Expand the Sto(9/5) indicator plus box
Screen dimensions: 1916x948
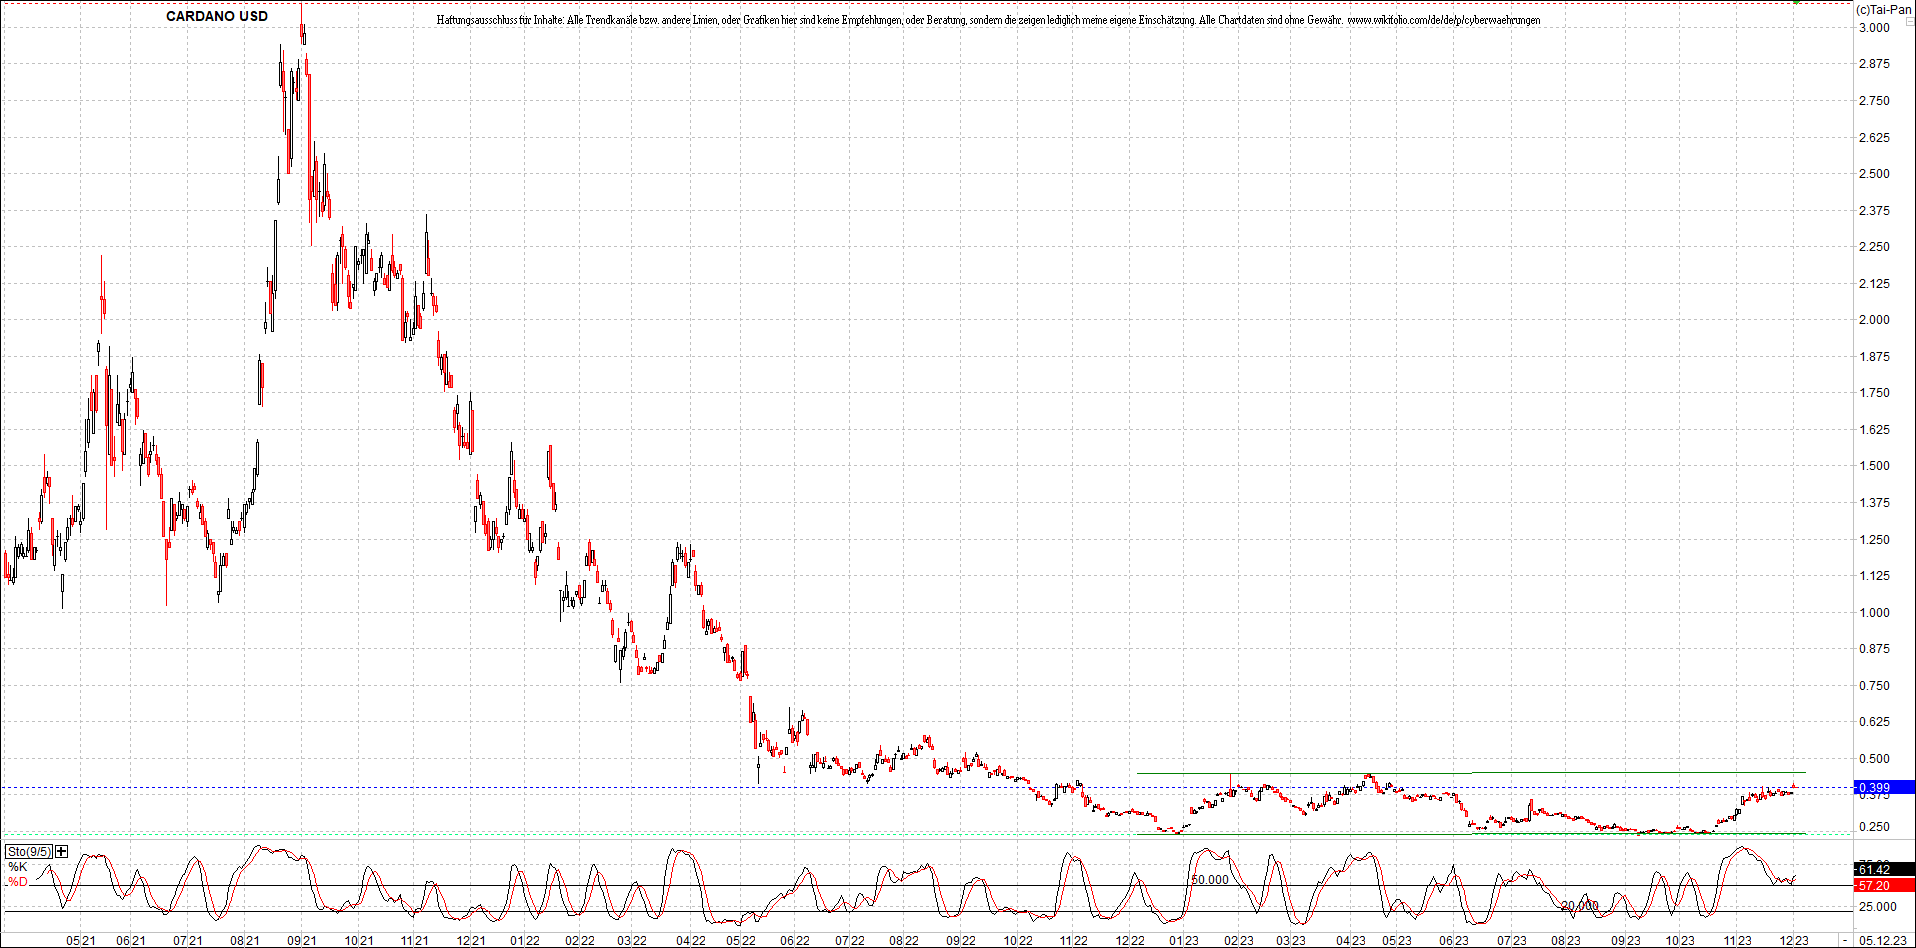(x=61, y=851)
